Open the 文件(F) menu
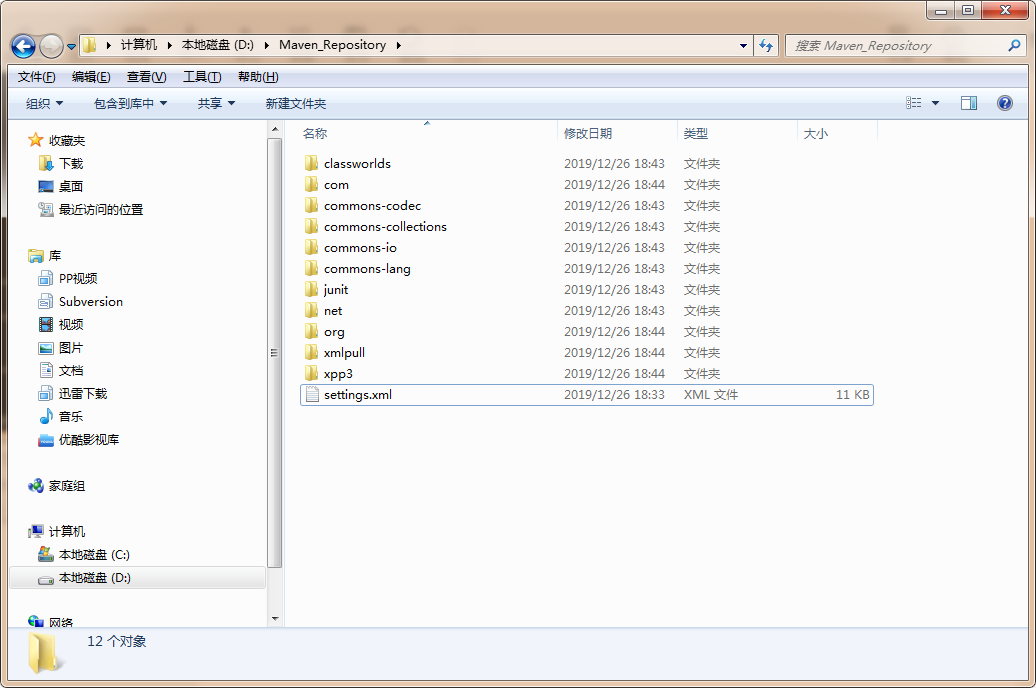Image resolution: width=1036 pixels, height=688 pixels. point(36,77)
